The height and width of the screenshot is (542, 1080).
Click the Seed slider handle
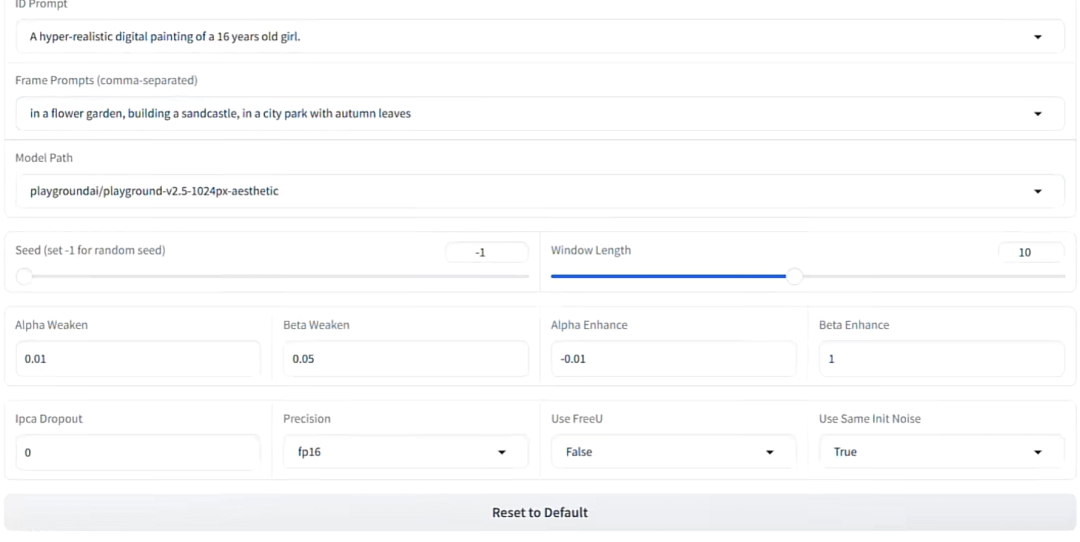(24, 276)
